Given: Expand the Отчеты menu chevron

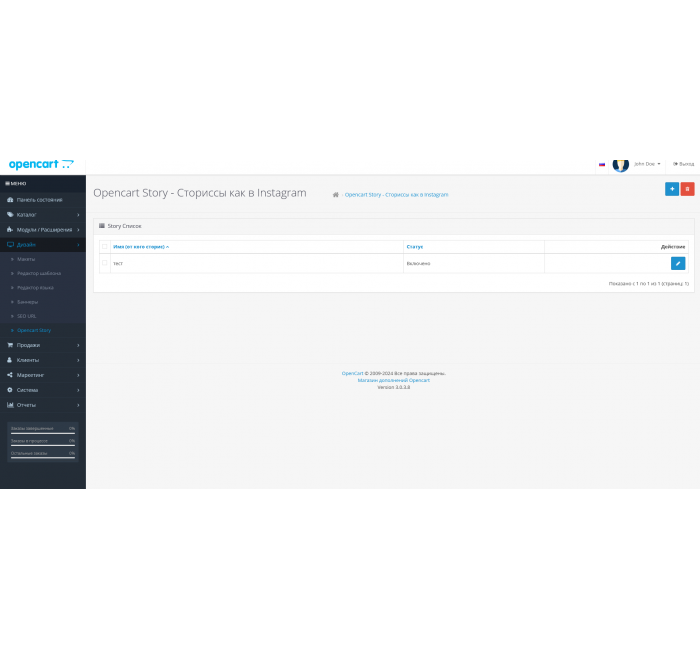Looking at the screenshot, I should click(78, 405).
